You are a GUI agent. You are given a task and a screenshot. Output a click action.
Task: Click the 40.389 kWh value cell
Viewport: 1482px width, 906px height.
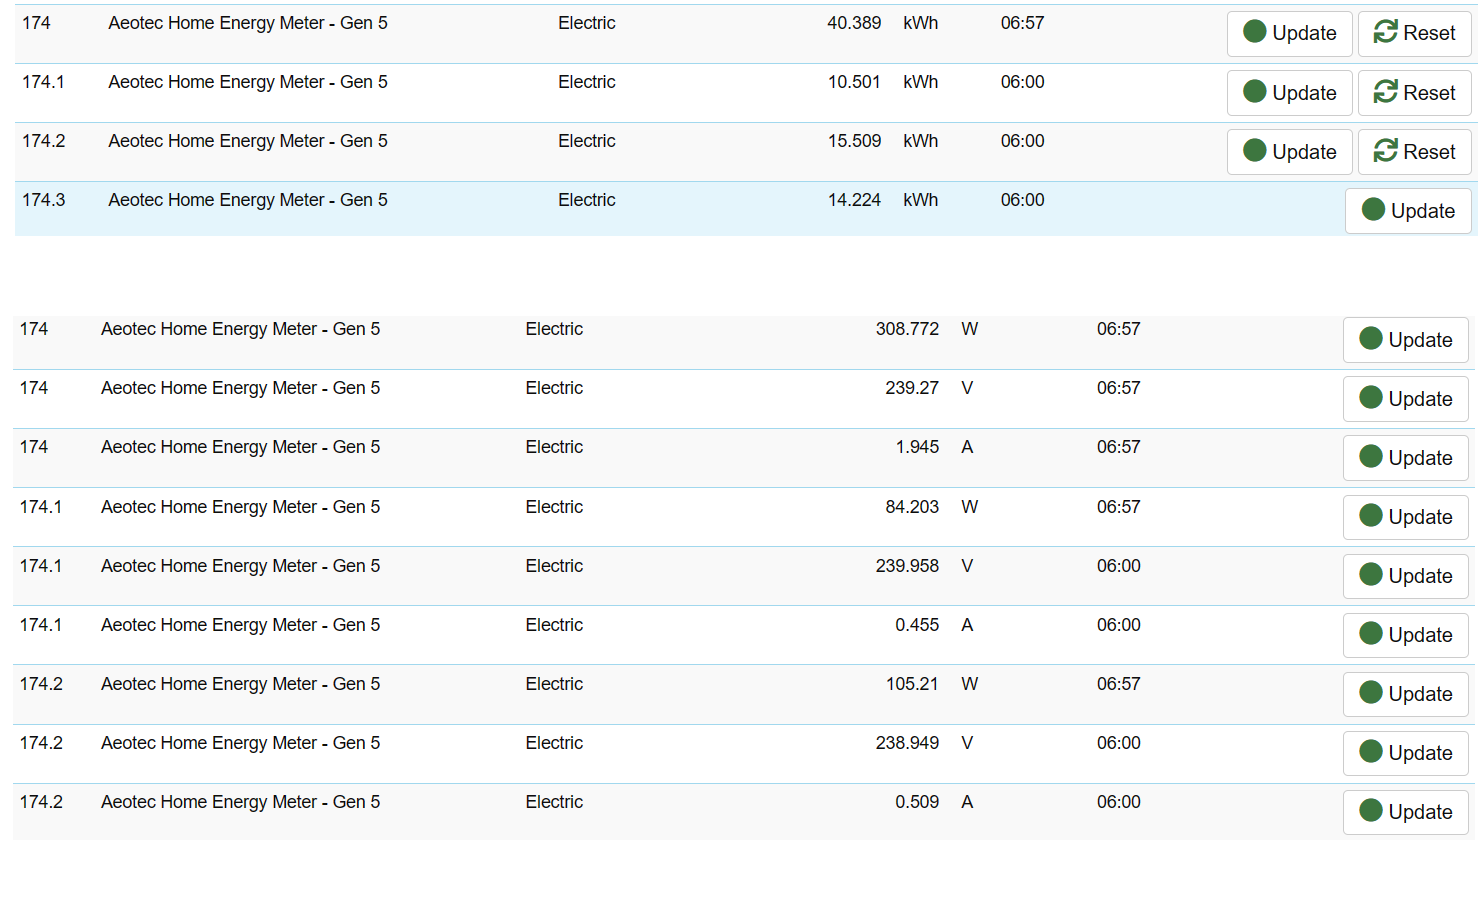point(853,23)
